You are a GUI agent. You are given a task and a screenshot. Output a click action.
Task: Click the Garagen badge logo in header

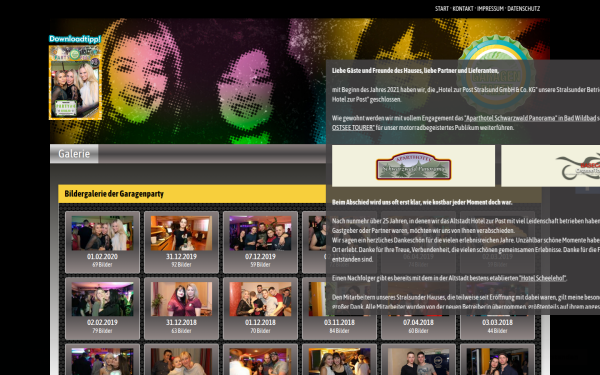[x=496, y=74]
